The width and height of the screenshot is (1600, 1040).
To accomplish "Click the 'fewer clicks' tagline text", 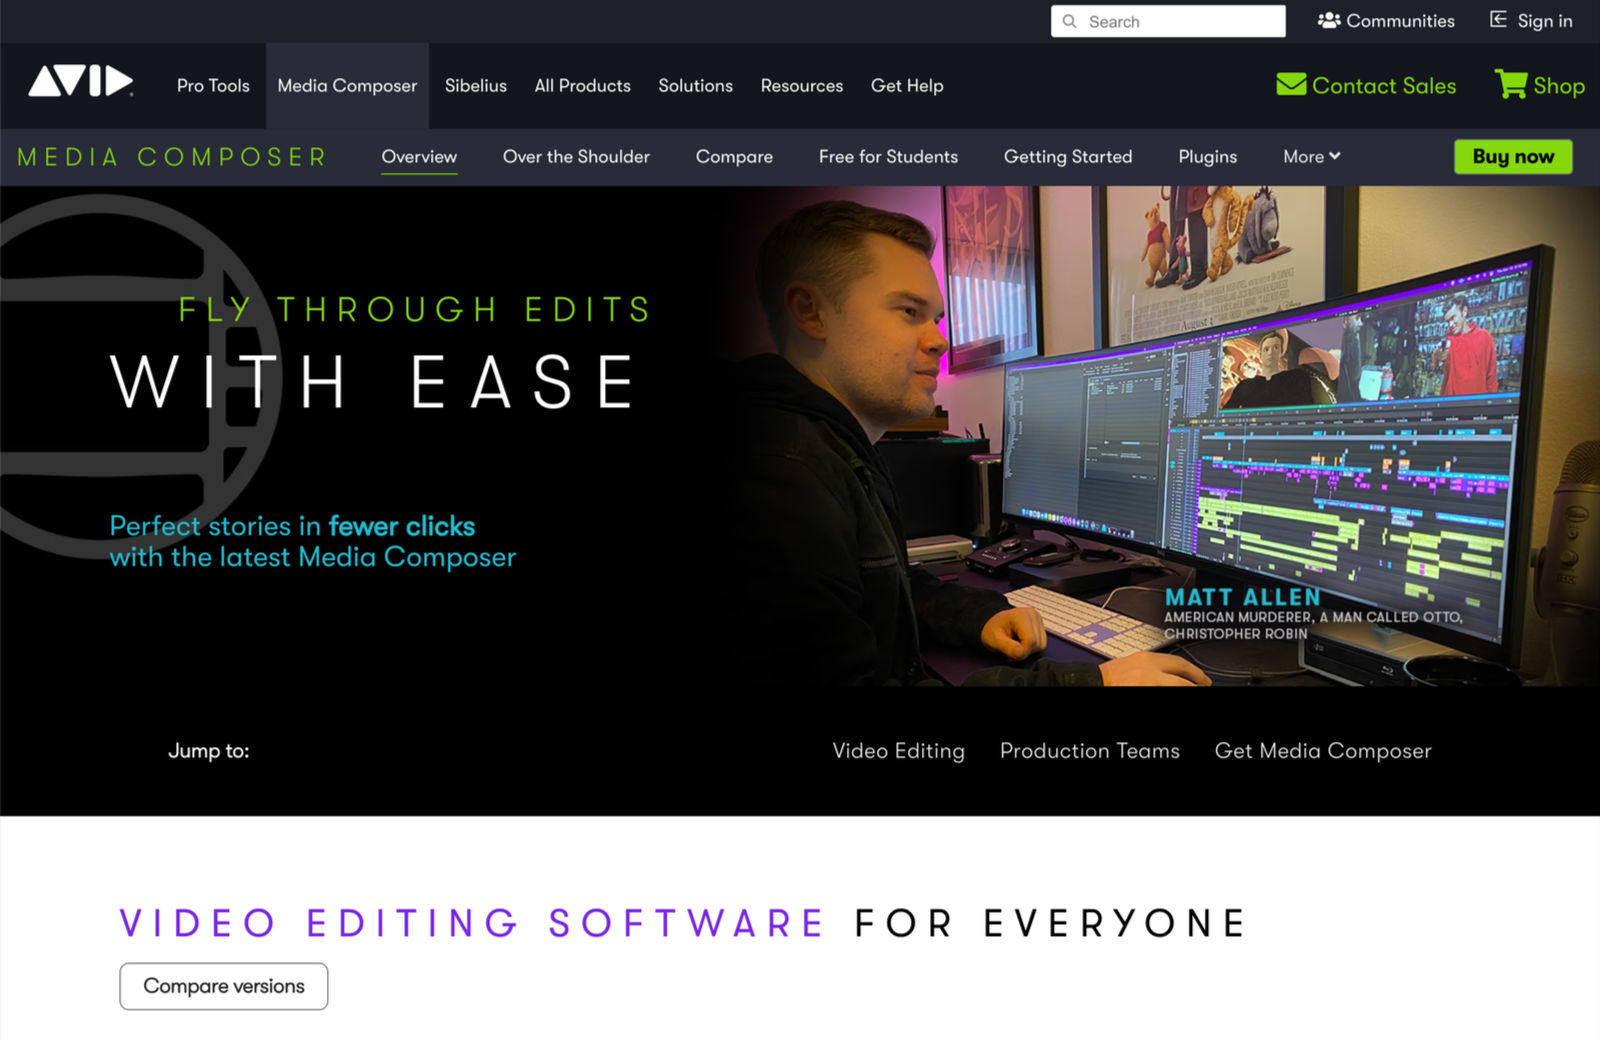I will click(402, 526).
